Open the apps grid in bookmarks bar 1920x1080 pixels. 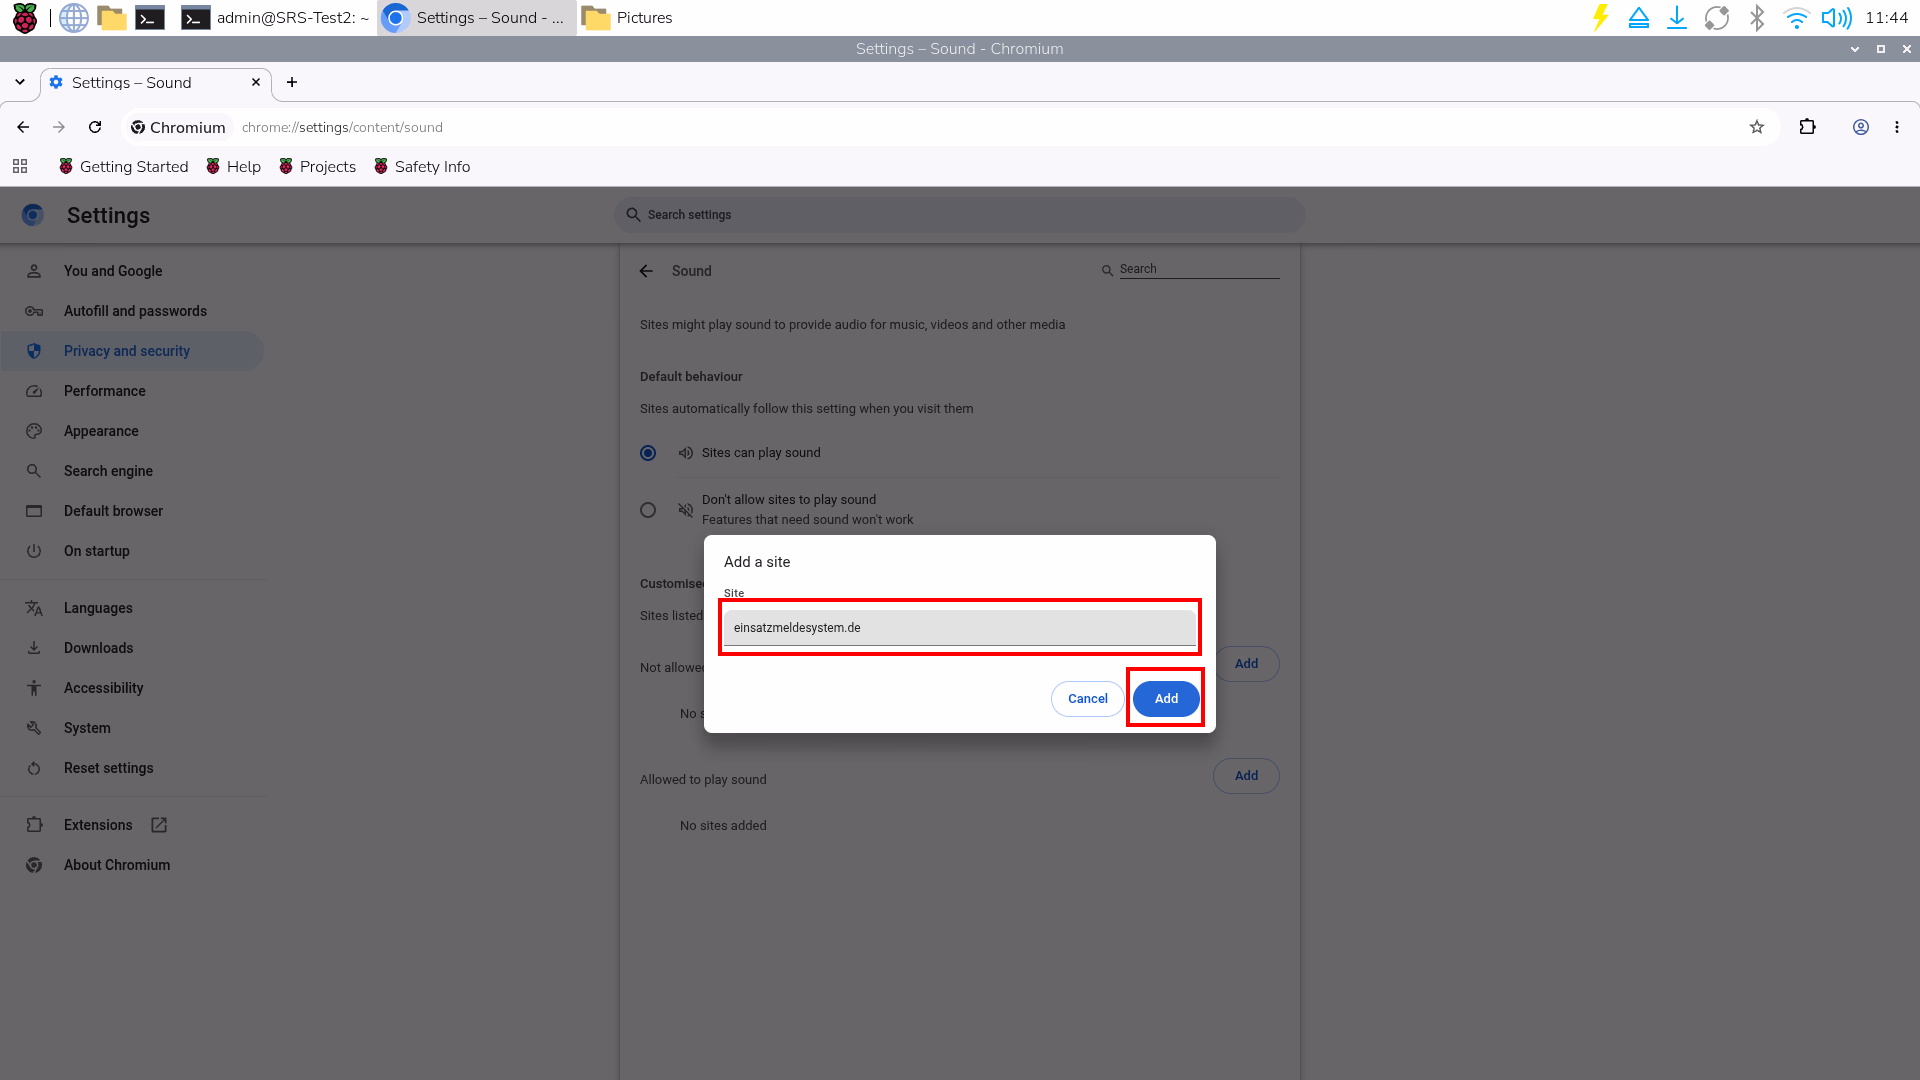20,166
